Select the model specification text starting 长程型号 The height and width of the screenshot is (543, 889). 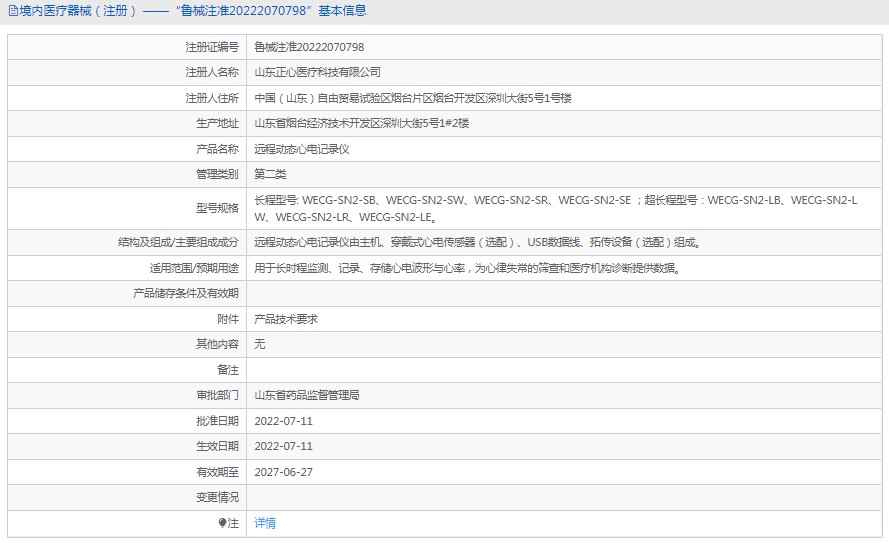pos(556,209)
